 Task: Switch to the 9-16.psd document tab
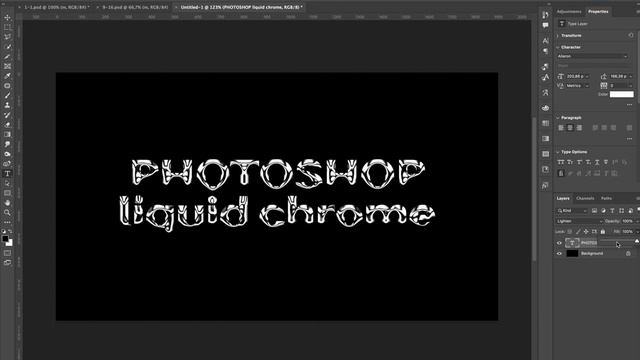pos(135,7)
